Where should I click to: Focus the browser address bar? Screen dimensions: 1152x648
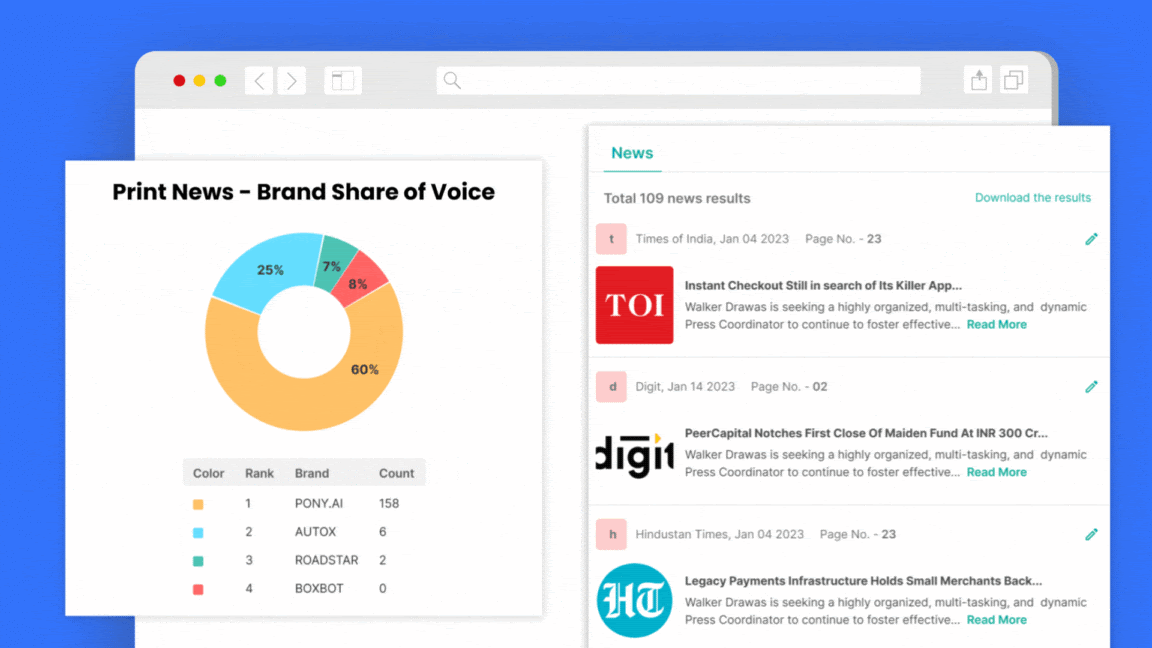(x=678, y=81)
